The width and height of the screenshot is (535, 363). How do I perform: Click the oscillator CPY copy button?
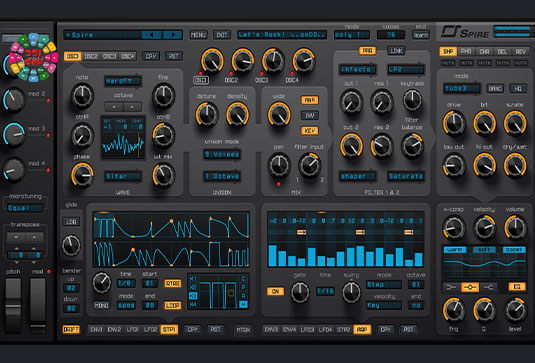pyautogui.click(x=151, y=56)
